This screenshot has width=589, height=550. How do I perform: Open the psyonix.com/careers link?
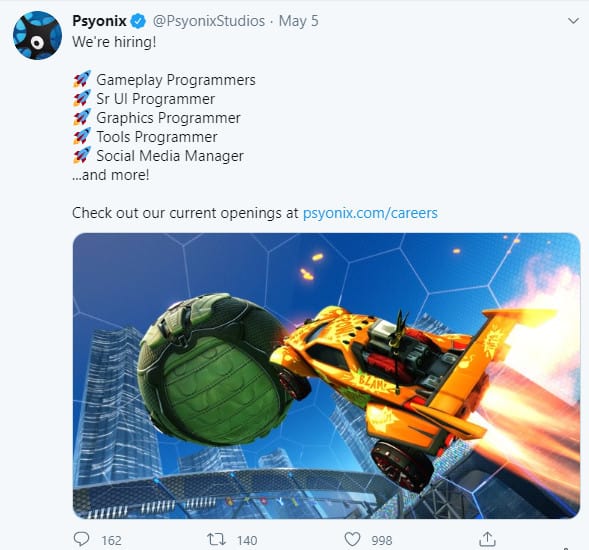coord(370,213)
